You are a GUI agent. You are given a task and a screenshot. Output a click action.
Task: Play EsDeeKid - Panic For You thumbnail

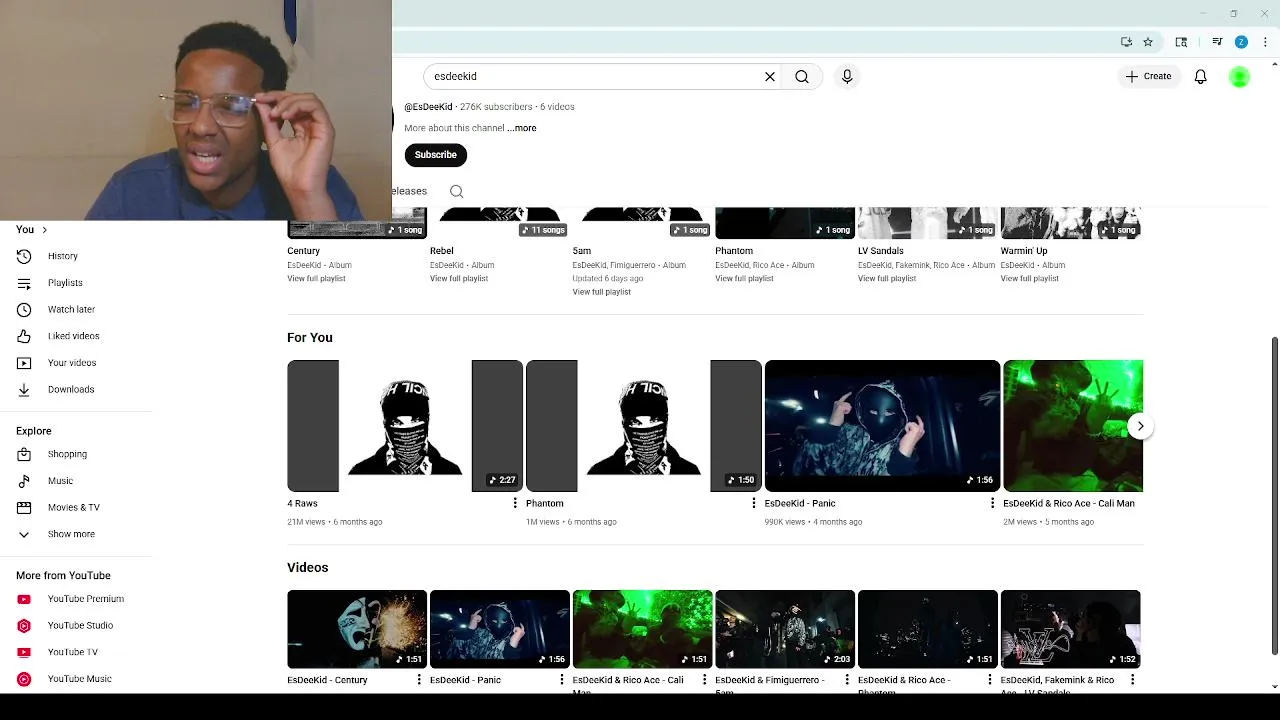pos(882,426)
